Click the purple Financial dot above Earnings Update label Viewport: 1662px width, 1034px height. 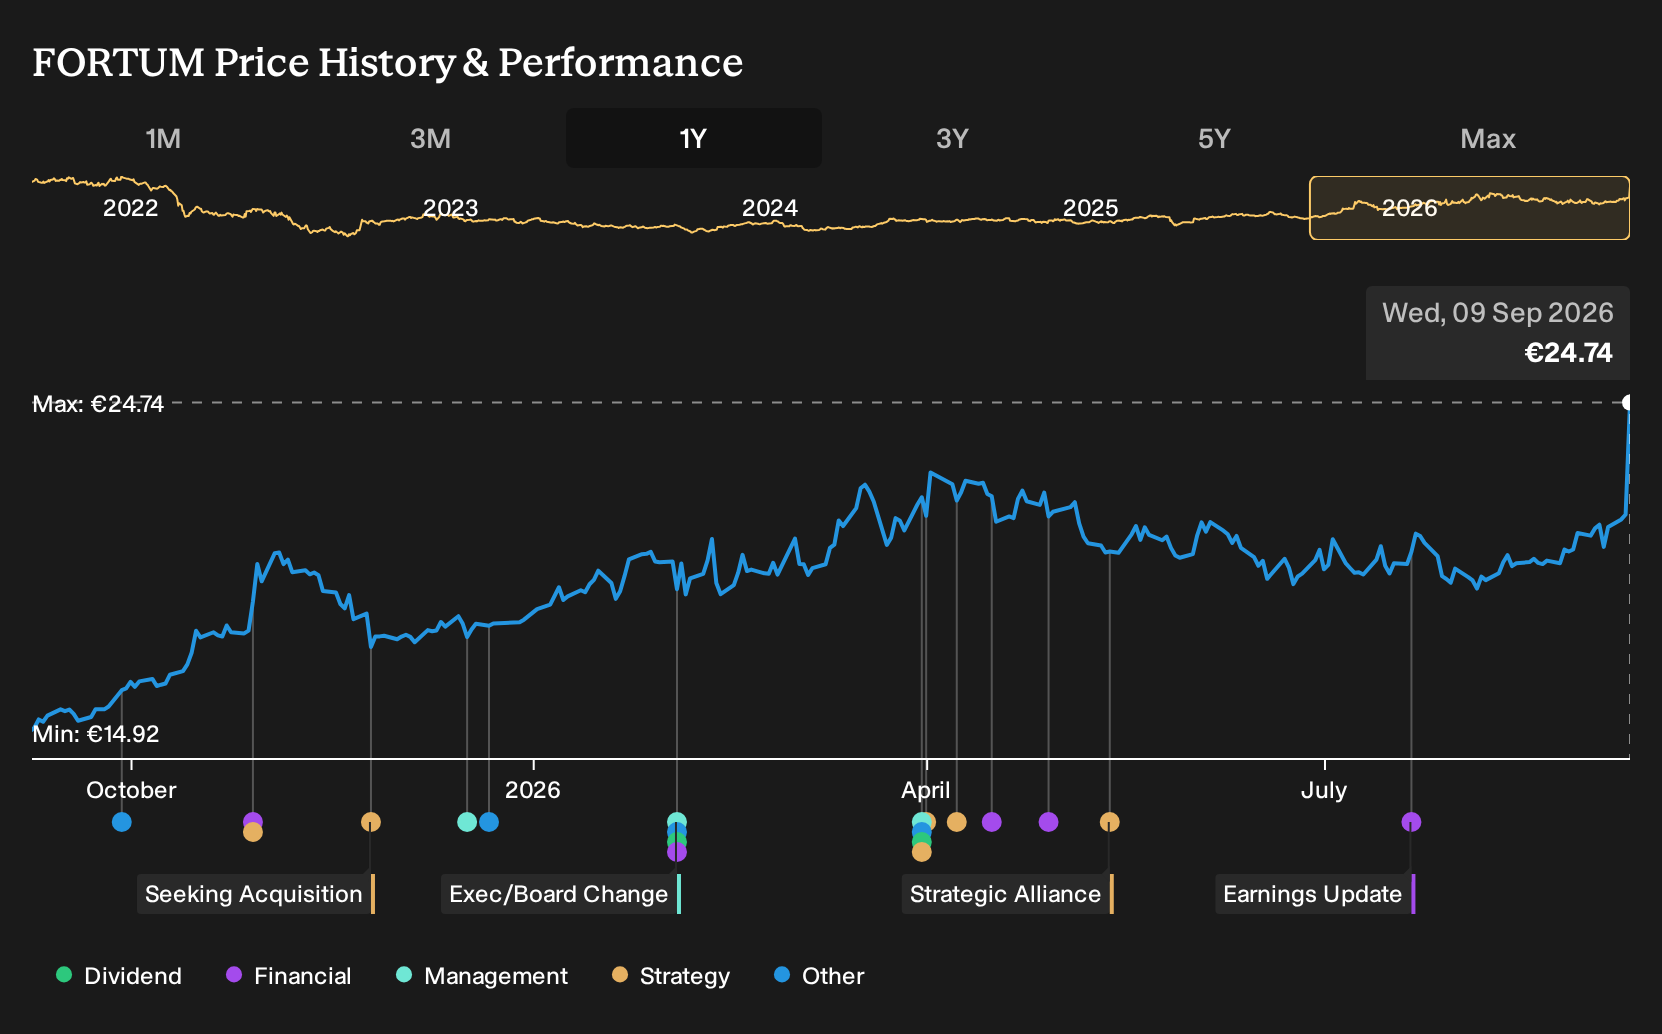click(1411, 822)
